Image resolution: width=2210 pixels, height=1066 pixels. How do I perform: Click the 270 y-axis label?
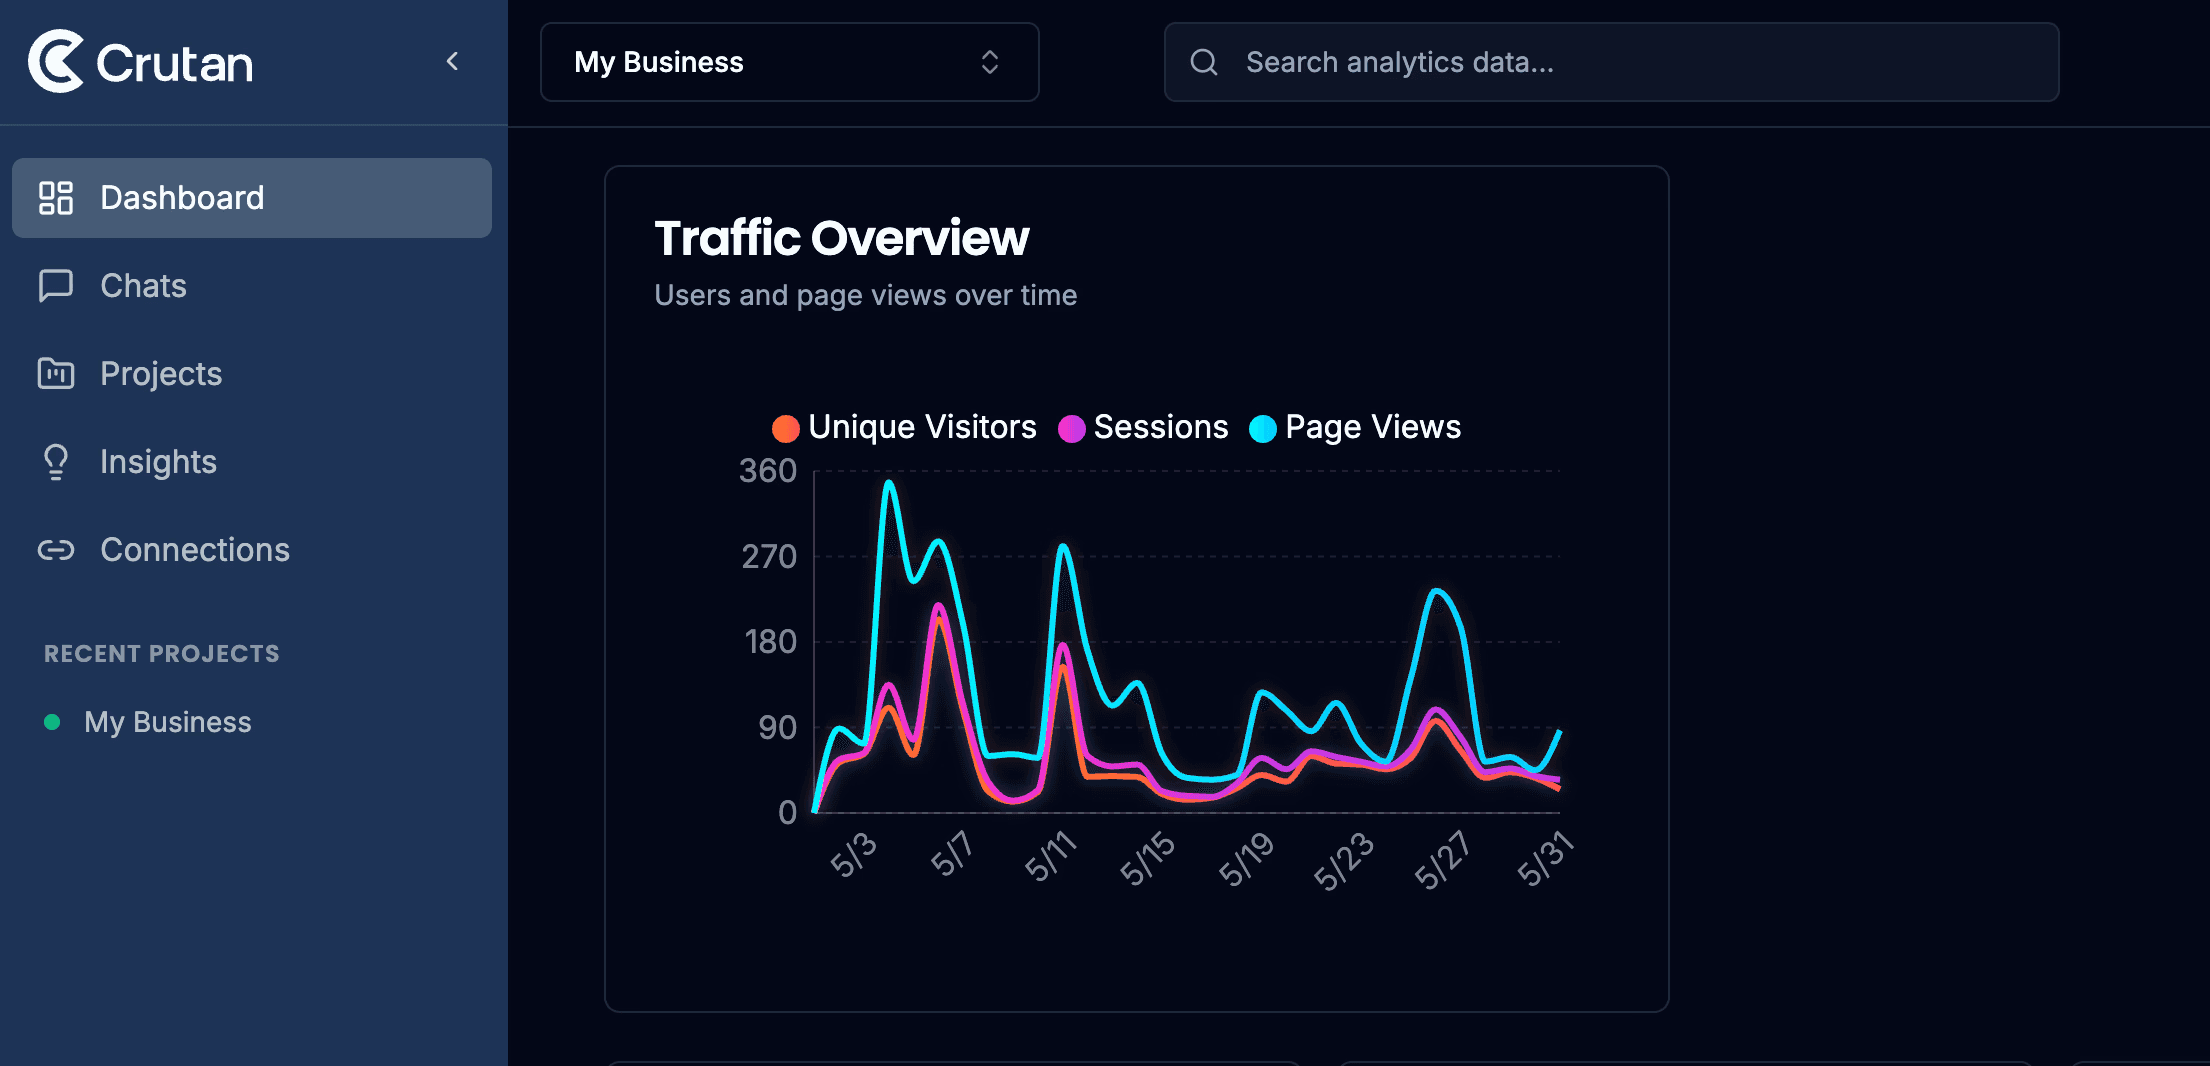(769, 557)
